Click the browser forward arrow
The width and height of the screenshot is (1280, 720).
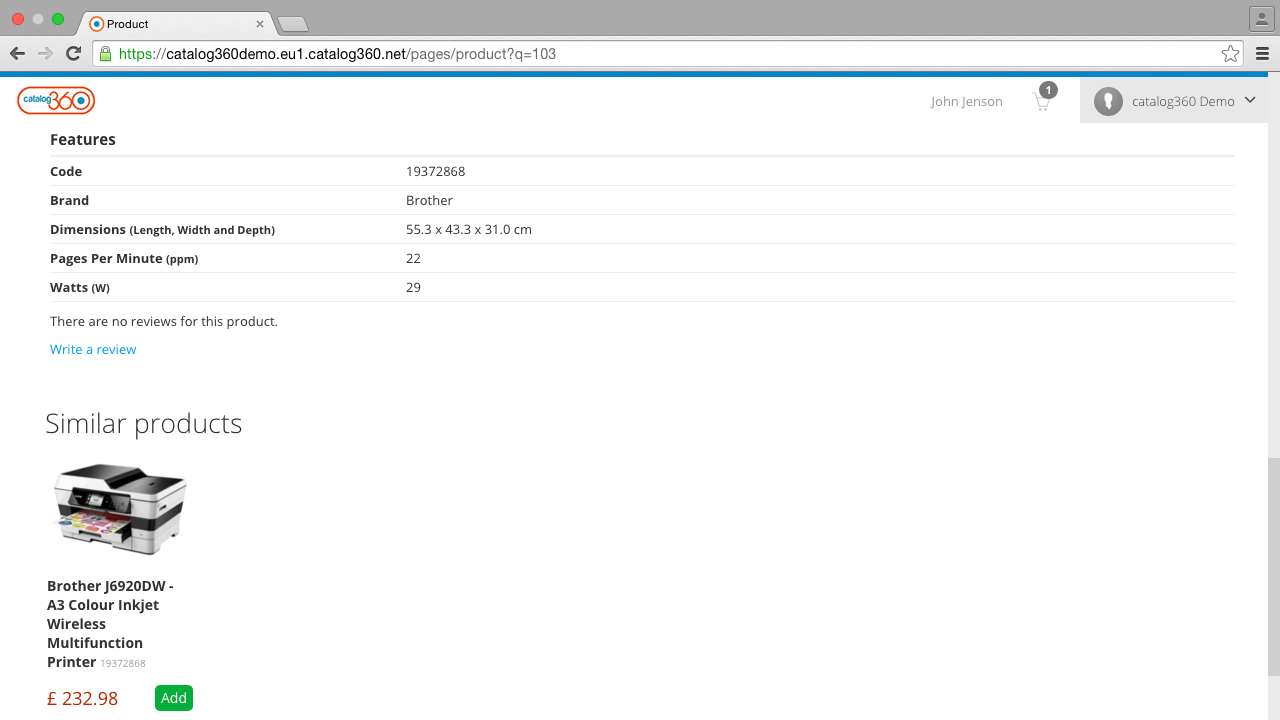point(45,53)
